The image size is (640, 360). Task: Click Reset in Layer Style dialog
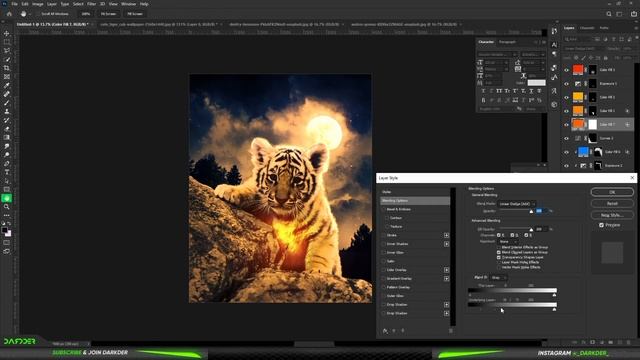pyautogui.click(x=612, y=203)
